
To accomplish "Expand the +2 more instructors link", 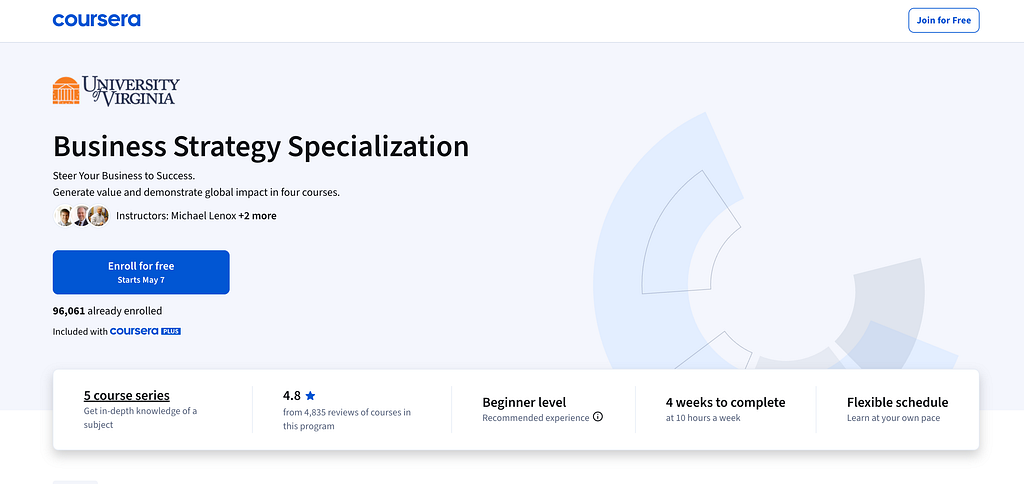I will tap(257, 216).
